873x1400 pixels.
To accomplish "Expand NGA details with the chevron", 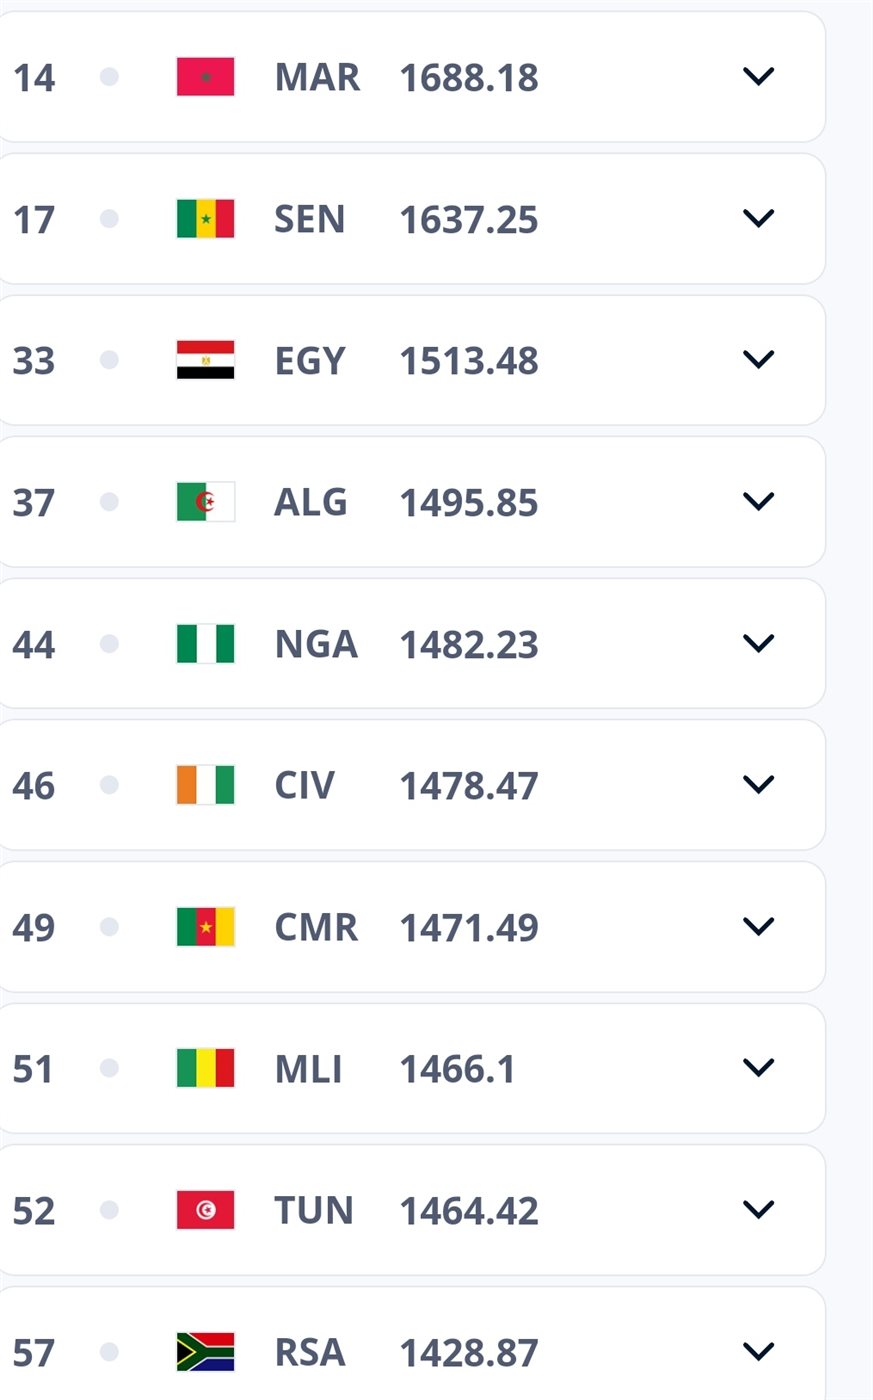I will (759, 643).
